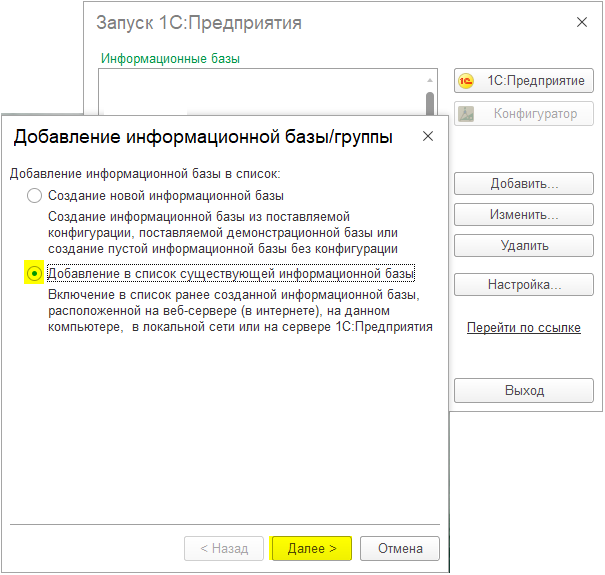Open the 'Настройка...' launcher settings
Screen dimensions: 605x575
coord(524,285)
